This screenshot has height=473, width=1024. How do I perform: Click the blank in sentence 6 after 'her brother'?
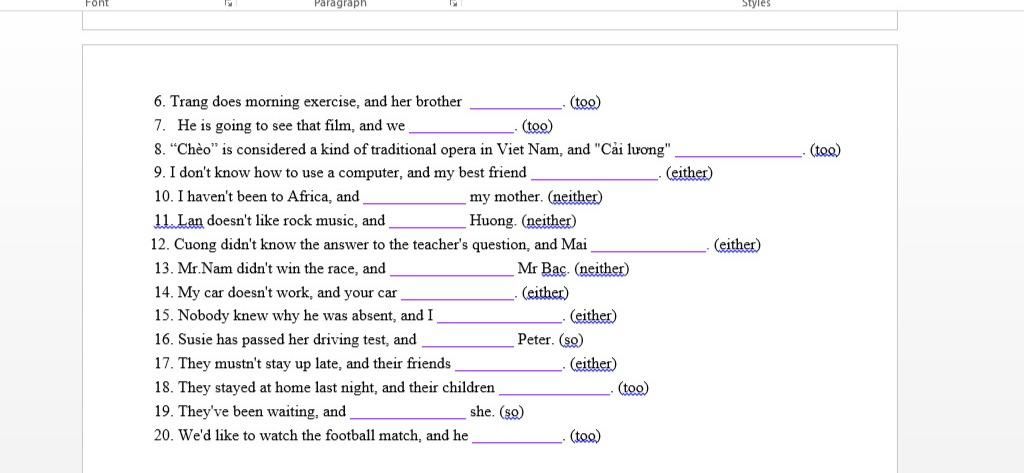[516, 103]
